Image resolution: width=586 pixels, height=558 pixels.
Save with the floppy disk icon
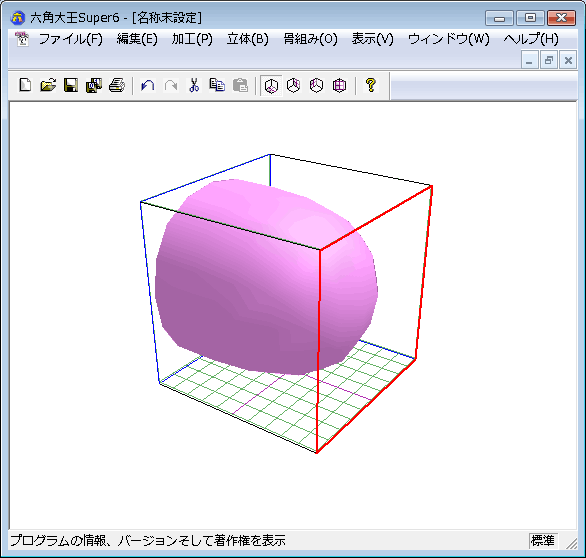pos(71,86)
